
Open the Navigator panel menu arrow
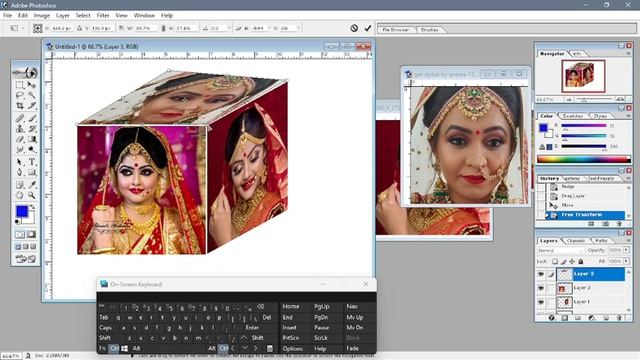pos(629,53)
